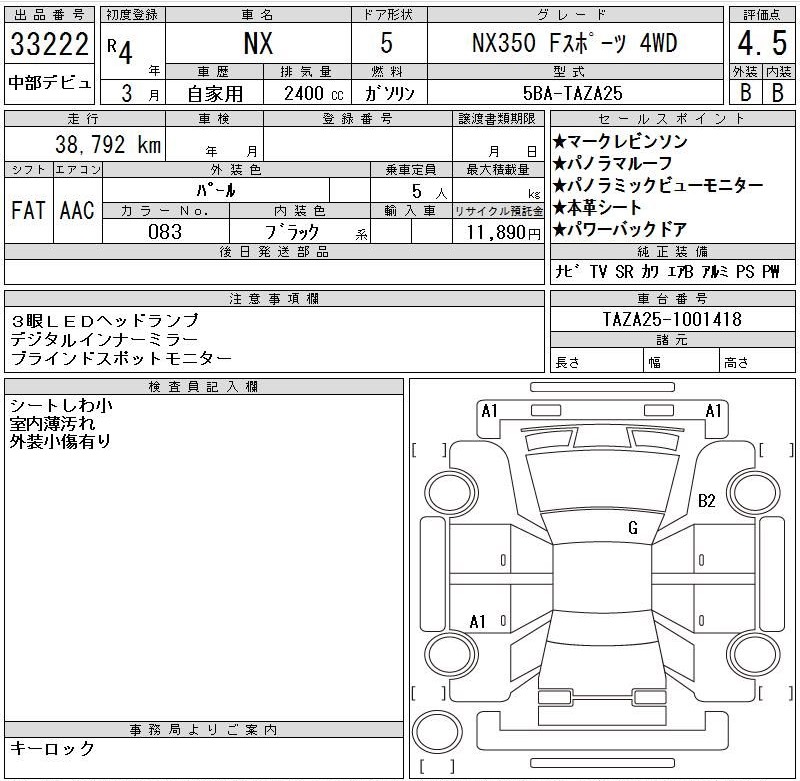Select the A1 marker beside the rear left door
800x781 pixels.
click(x=478, y=622)
